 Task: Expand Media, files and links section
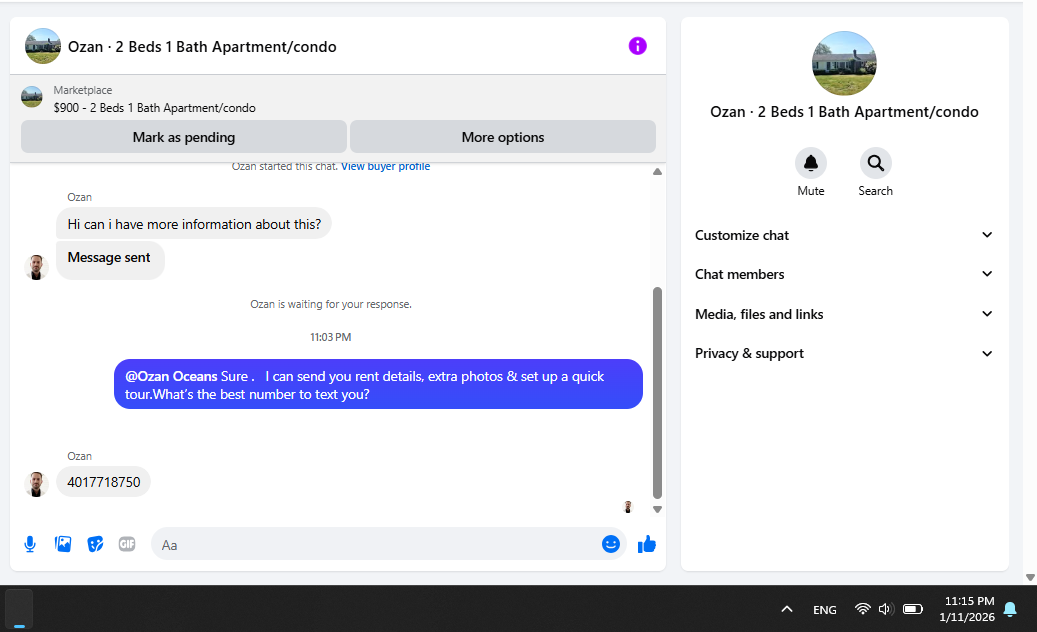(845, 314)
